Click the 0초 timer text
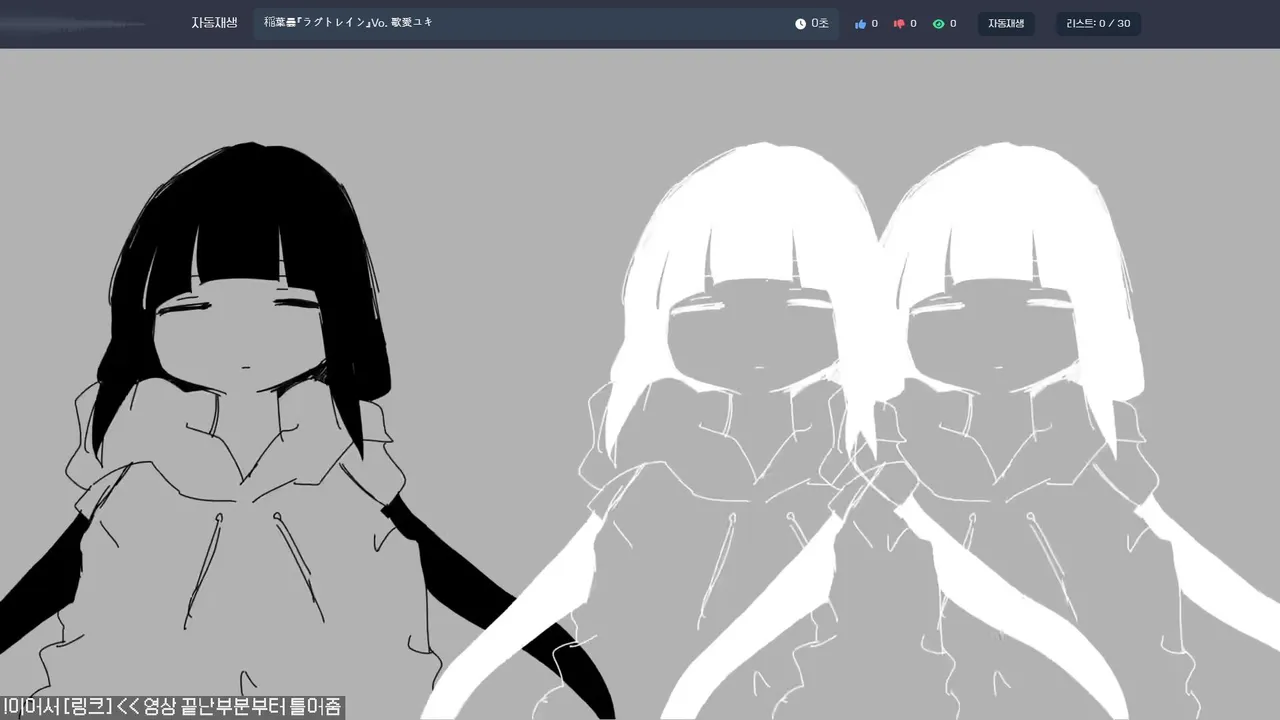Screen dimensions: 1280x720 pos(820,24)
